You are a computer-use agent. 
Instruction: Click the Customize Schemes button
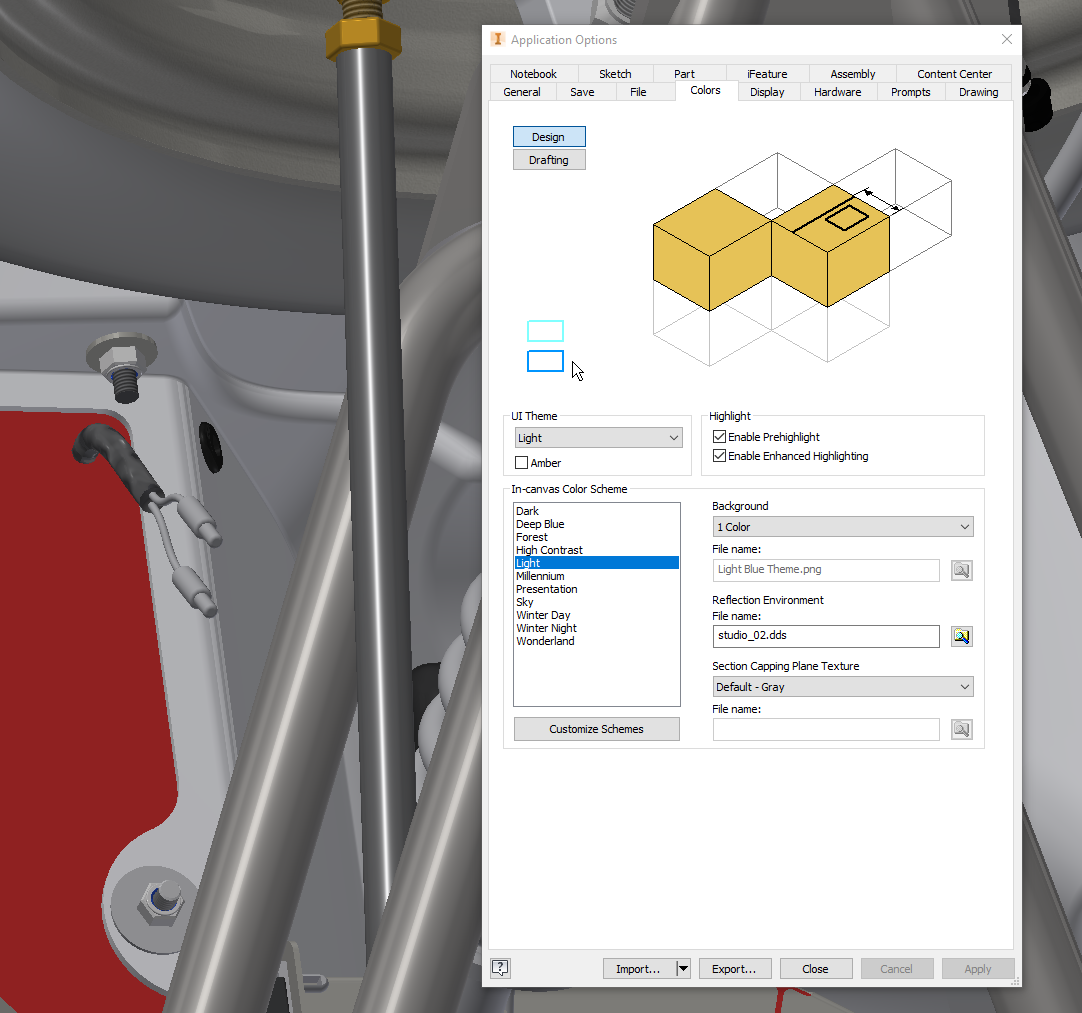click(x=596, y=729)
